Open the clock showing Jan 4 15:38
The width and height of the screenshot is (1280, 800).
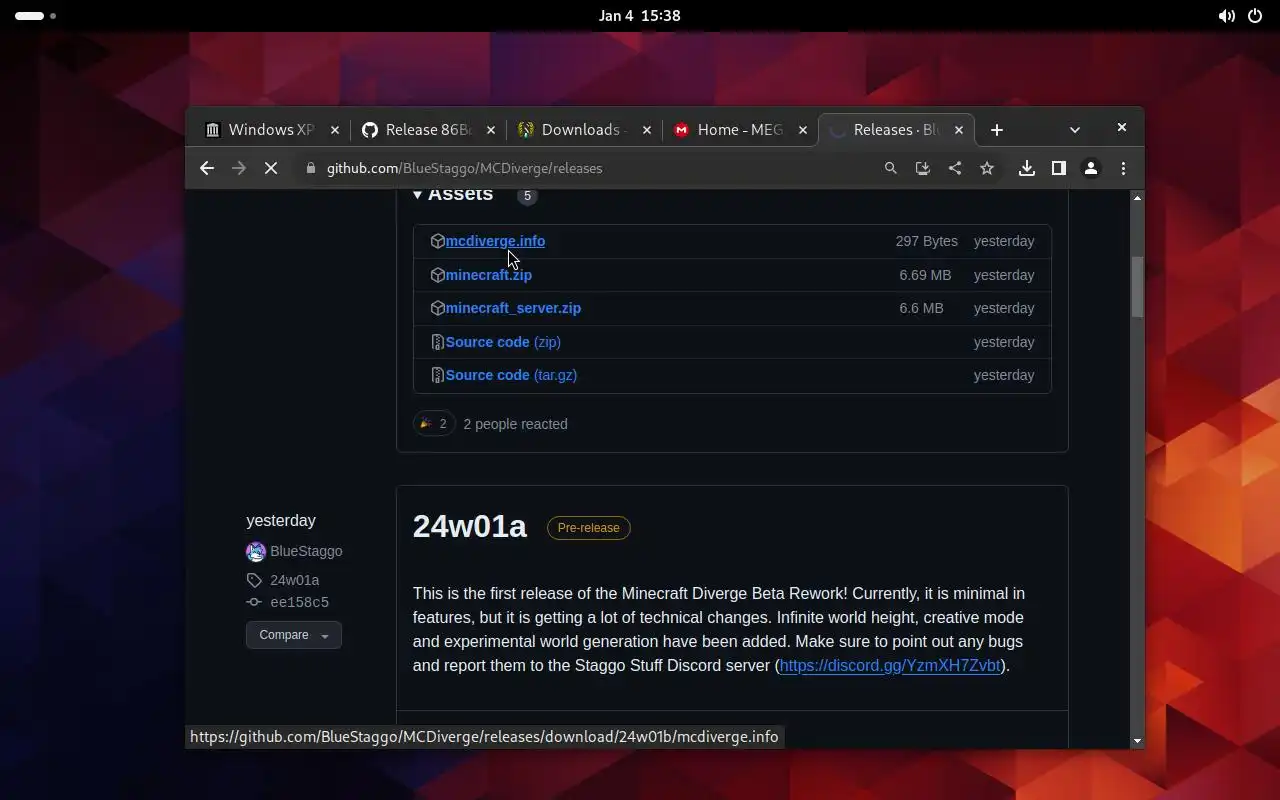click(x=640, y=16)
